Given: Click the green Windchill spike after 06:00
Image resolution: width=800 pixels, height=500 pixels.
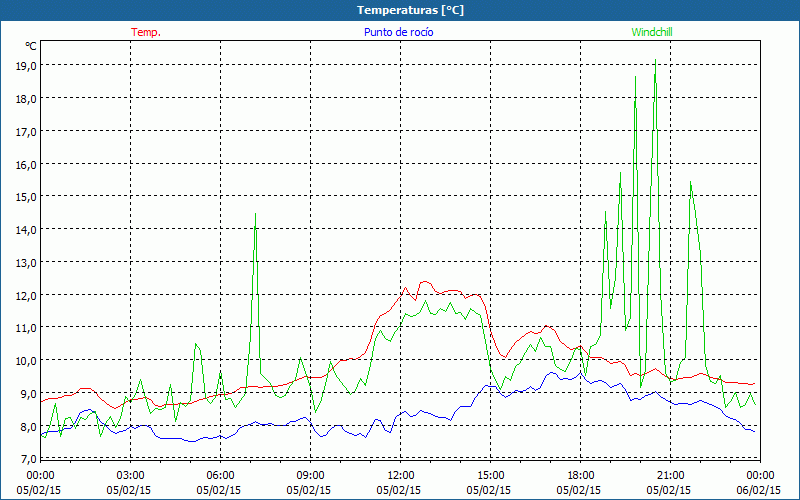Looking at the screenshot, I should [x=255, y=214].
